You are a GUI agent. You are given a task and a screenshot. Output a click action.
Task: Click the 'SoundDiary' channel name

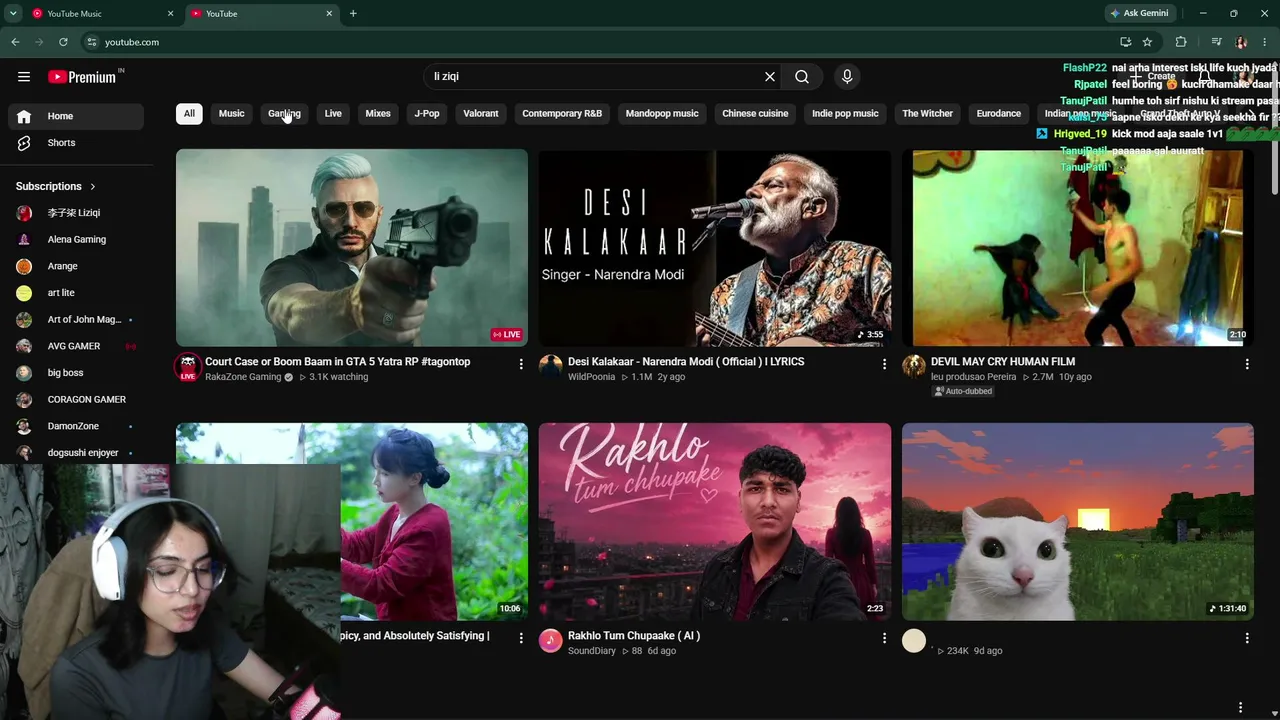(x=592, y=651)
